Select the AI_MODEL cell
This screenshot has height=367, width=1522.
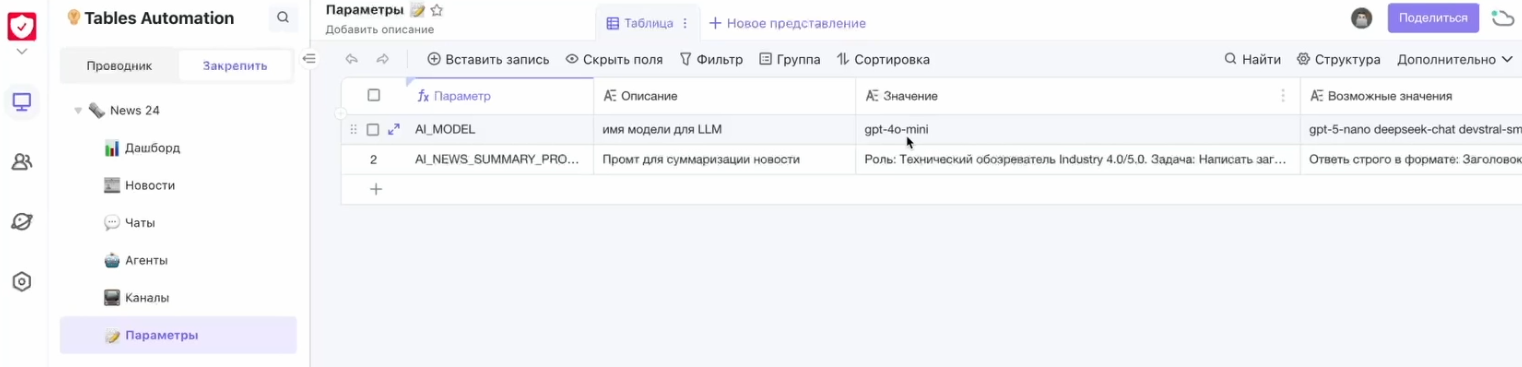point(499,130)
